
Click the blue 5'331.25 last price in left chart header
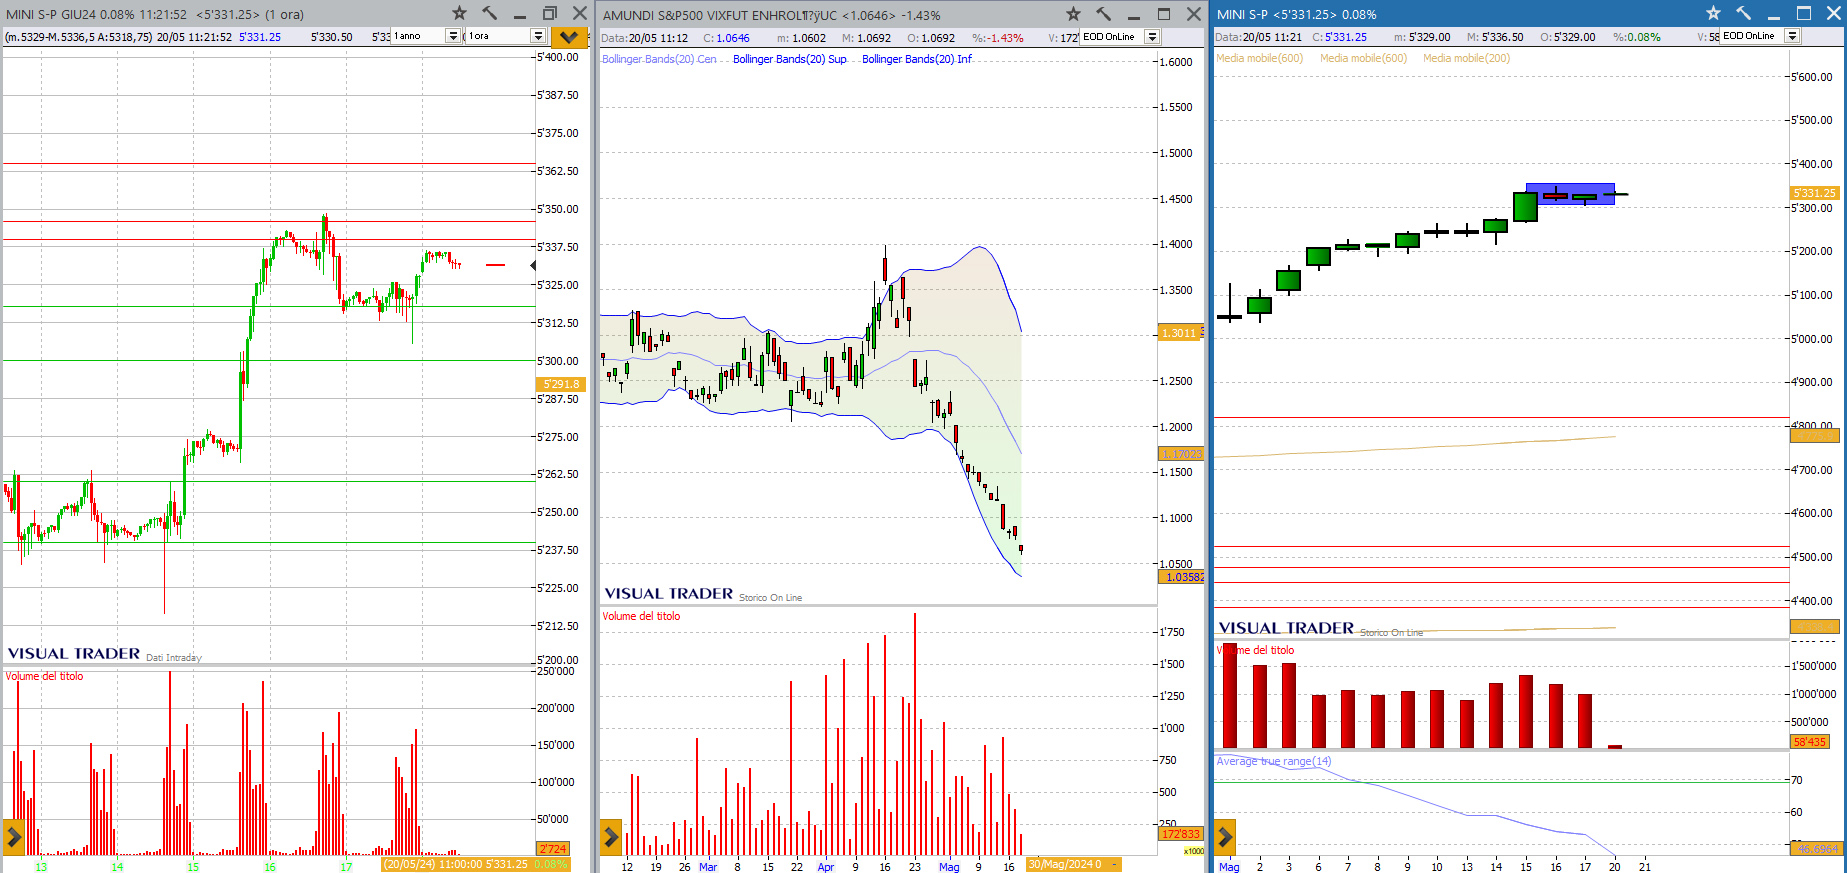click(x=260, y=37)
